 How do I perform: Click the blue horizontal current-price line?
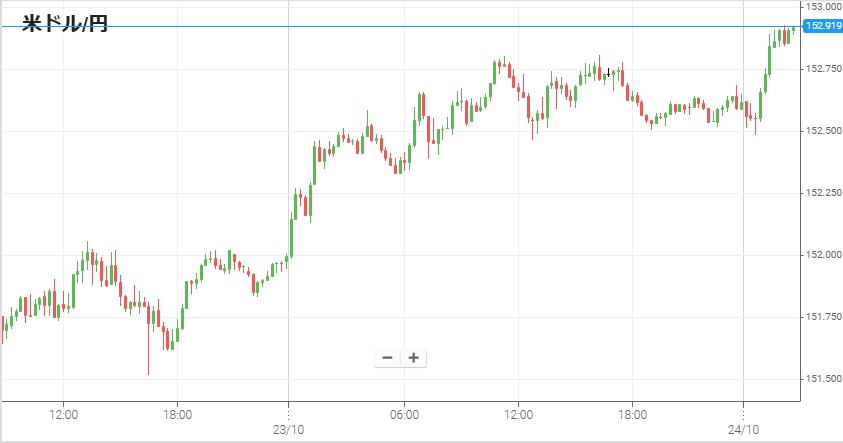point(400,27)
